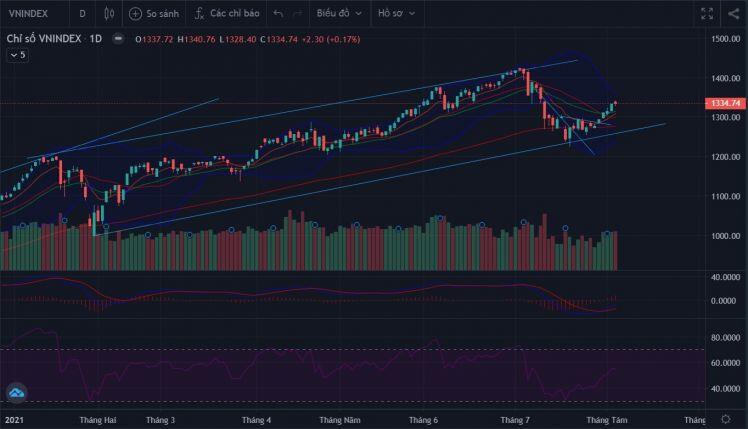
Task: Click the redo arrow icon
Action: tap(298, 14)
